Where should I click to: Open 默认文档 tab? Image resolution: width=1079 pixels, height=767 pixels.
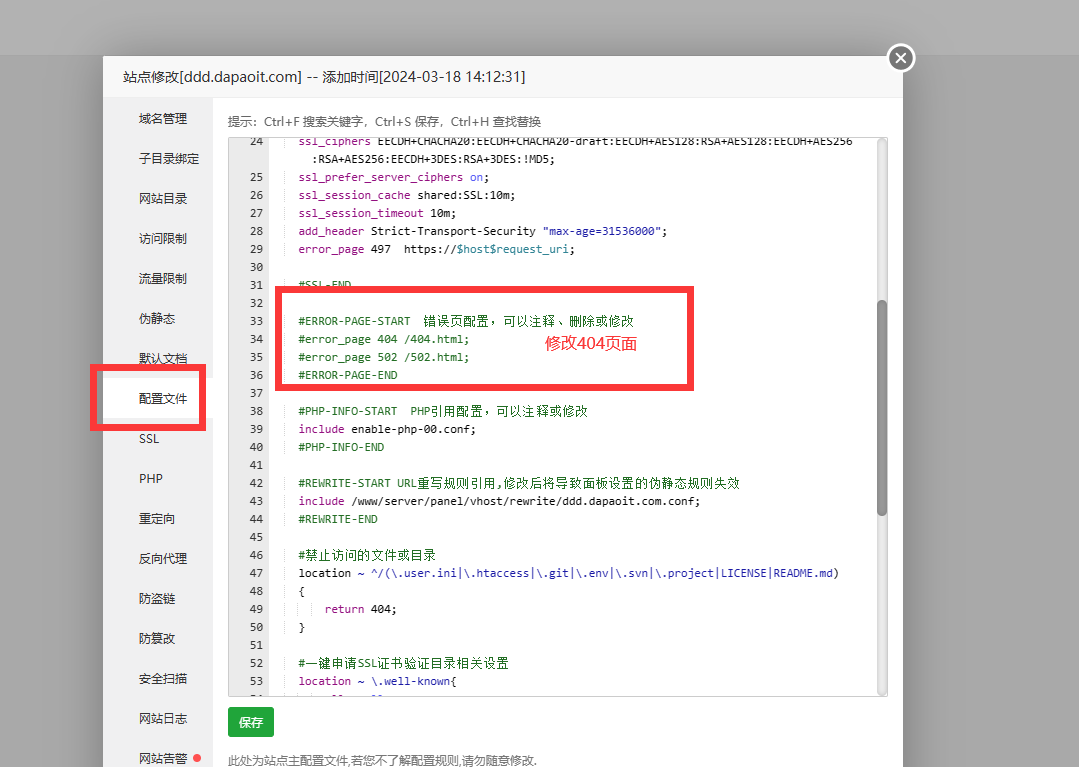click(162, 358)
